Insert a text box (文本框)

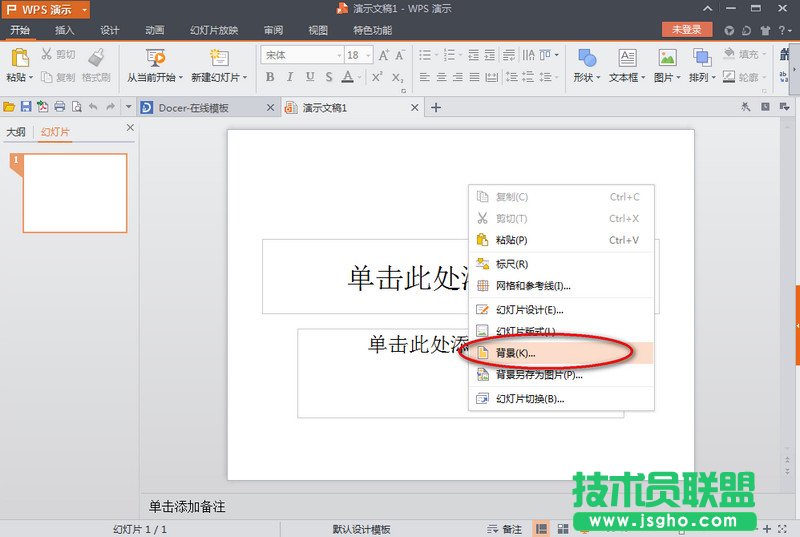tap(627, 58)
